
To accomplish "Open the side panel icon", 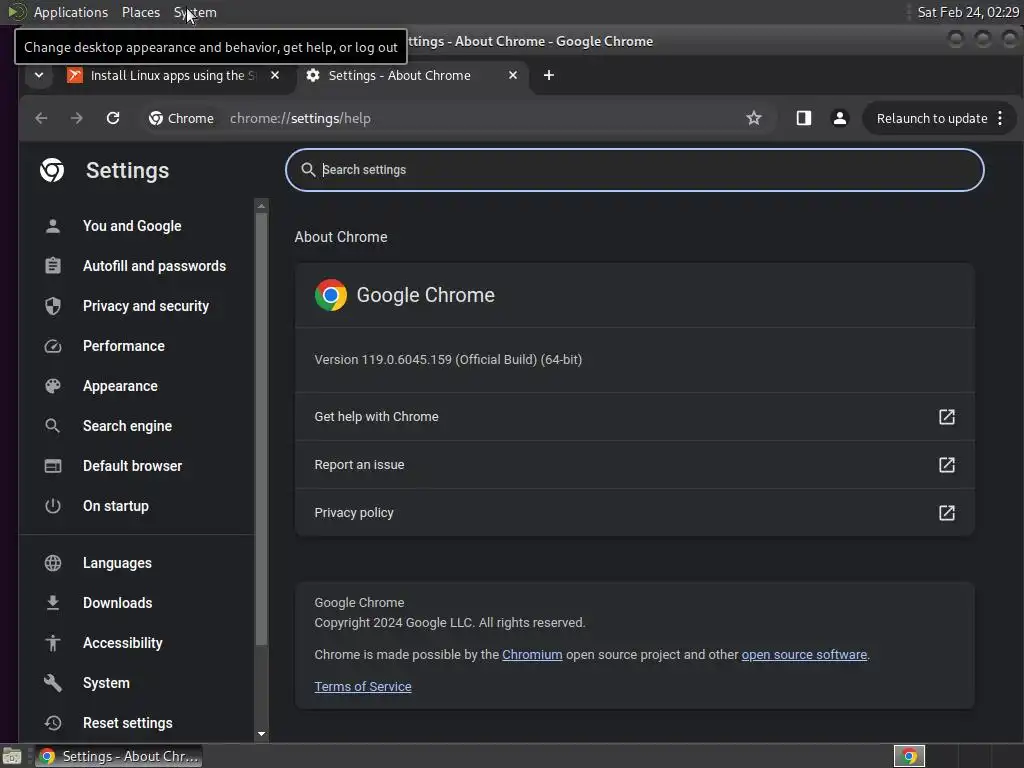I will pos(803,118).
